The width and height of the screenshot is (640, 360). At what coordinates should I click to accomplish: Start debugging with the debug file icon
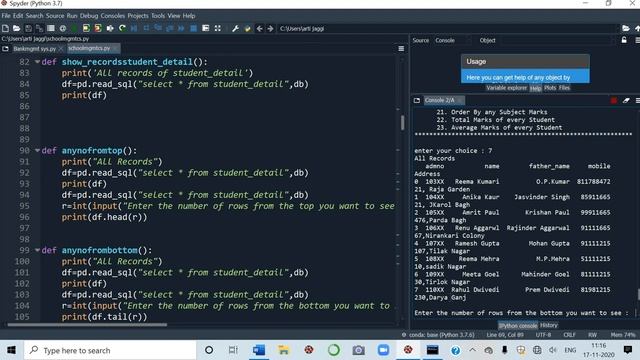click(134, 28)
